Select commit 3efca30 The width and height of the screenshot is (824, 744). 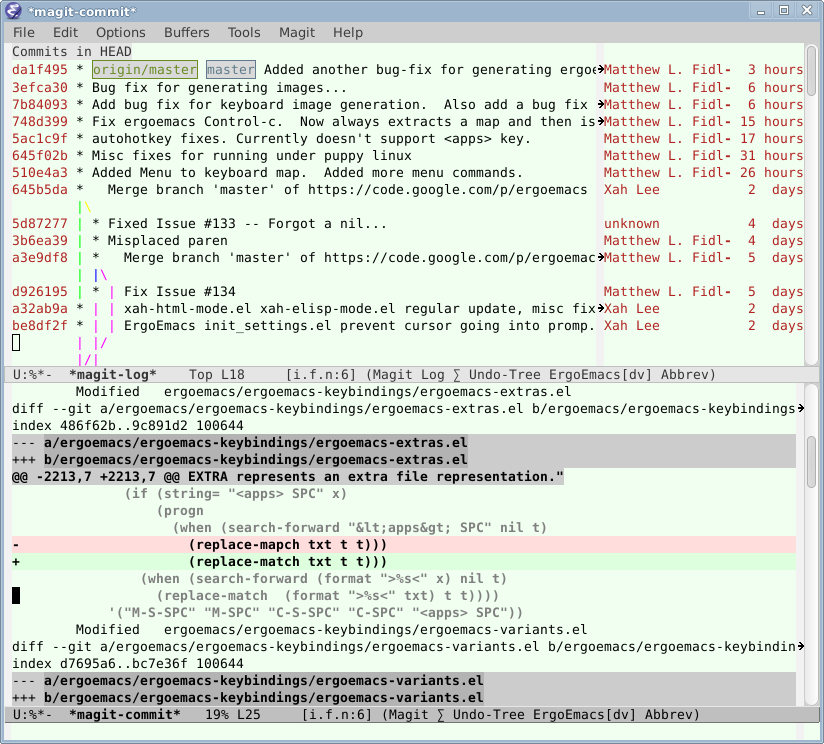point(40,87)
